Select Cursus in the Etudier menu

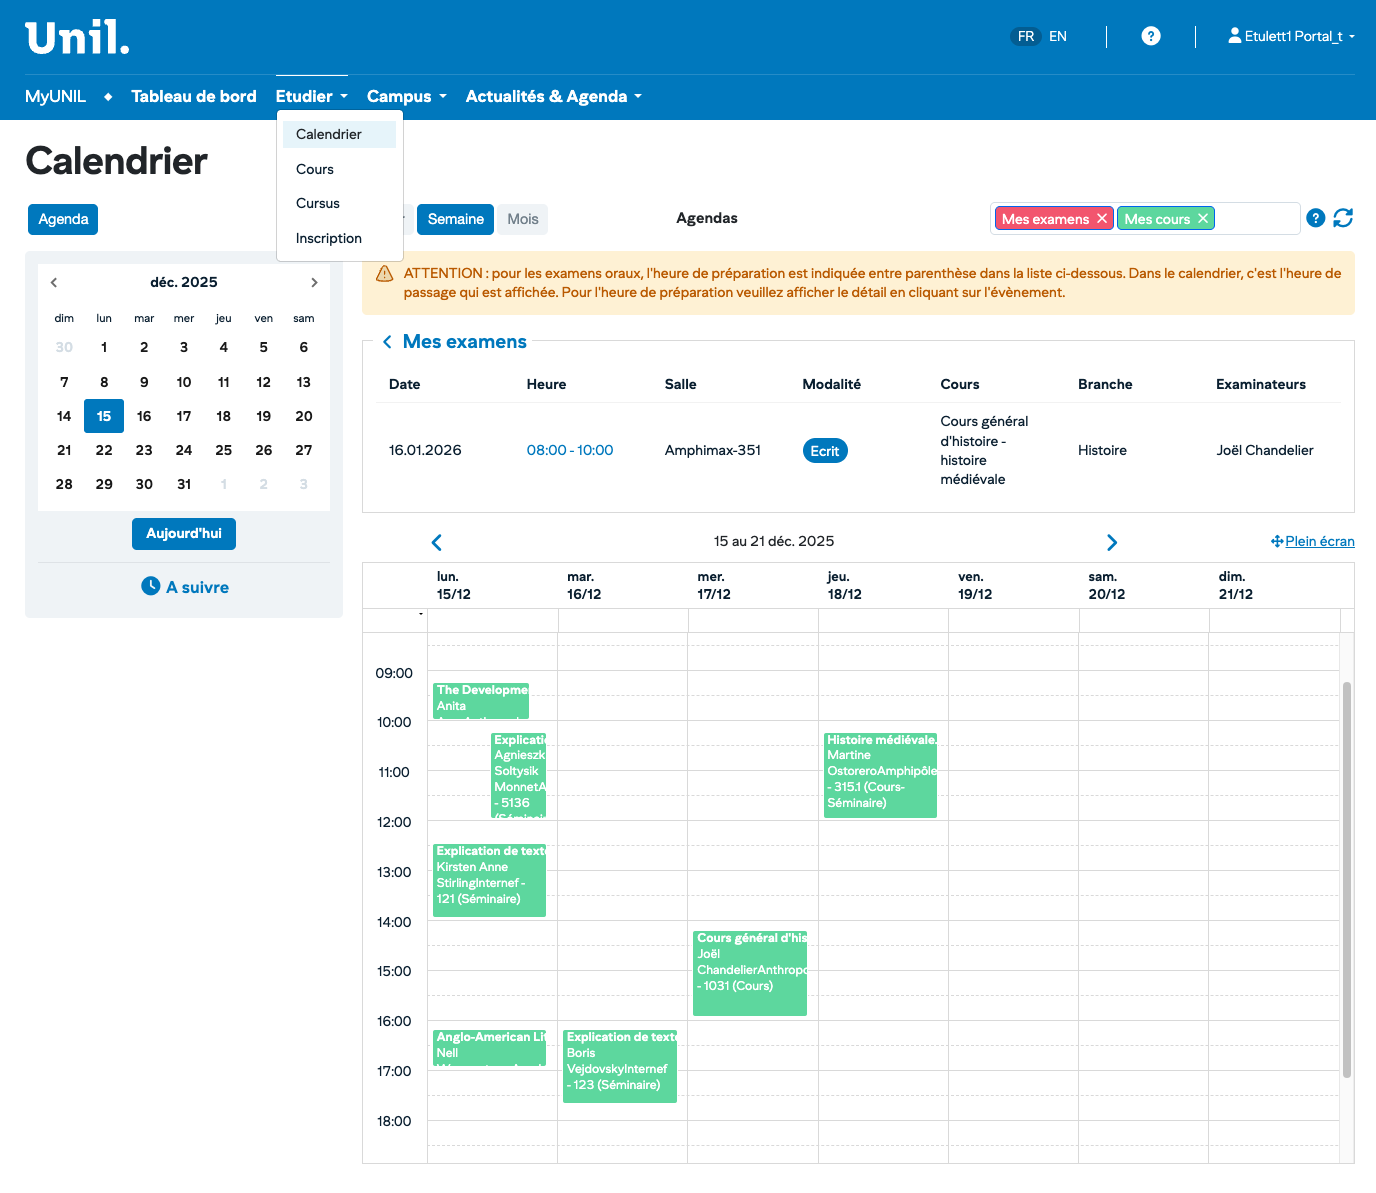click(x=318, y=203)
